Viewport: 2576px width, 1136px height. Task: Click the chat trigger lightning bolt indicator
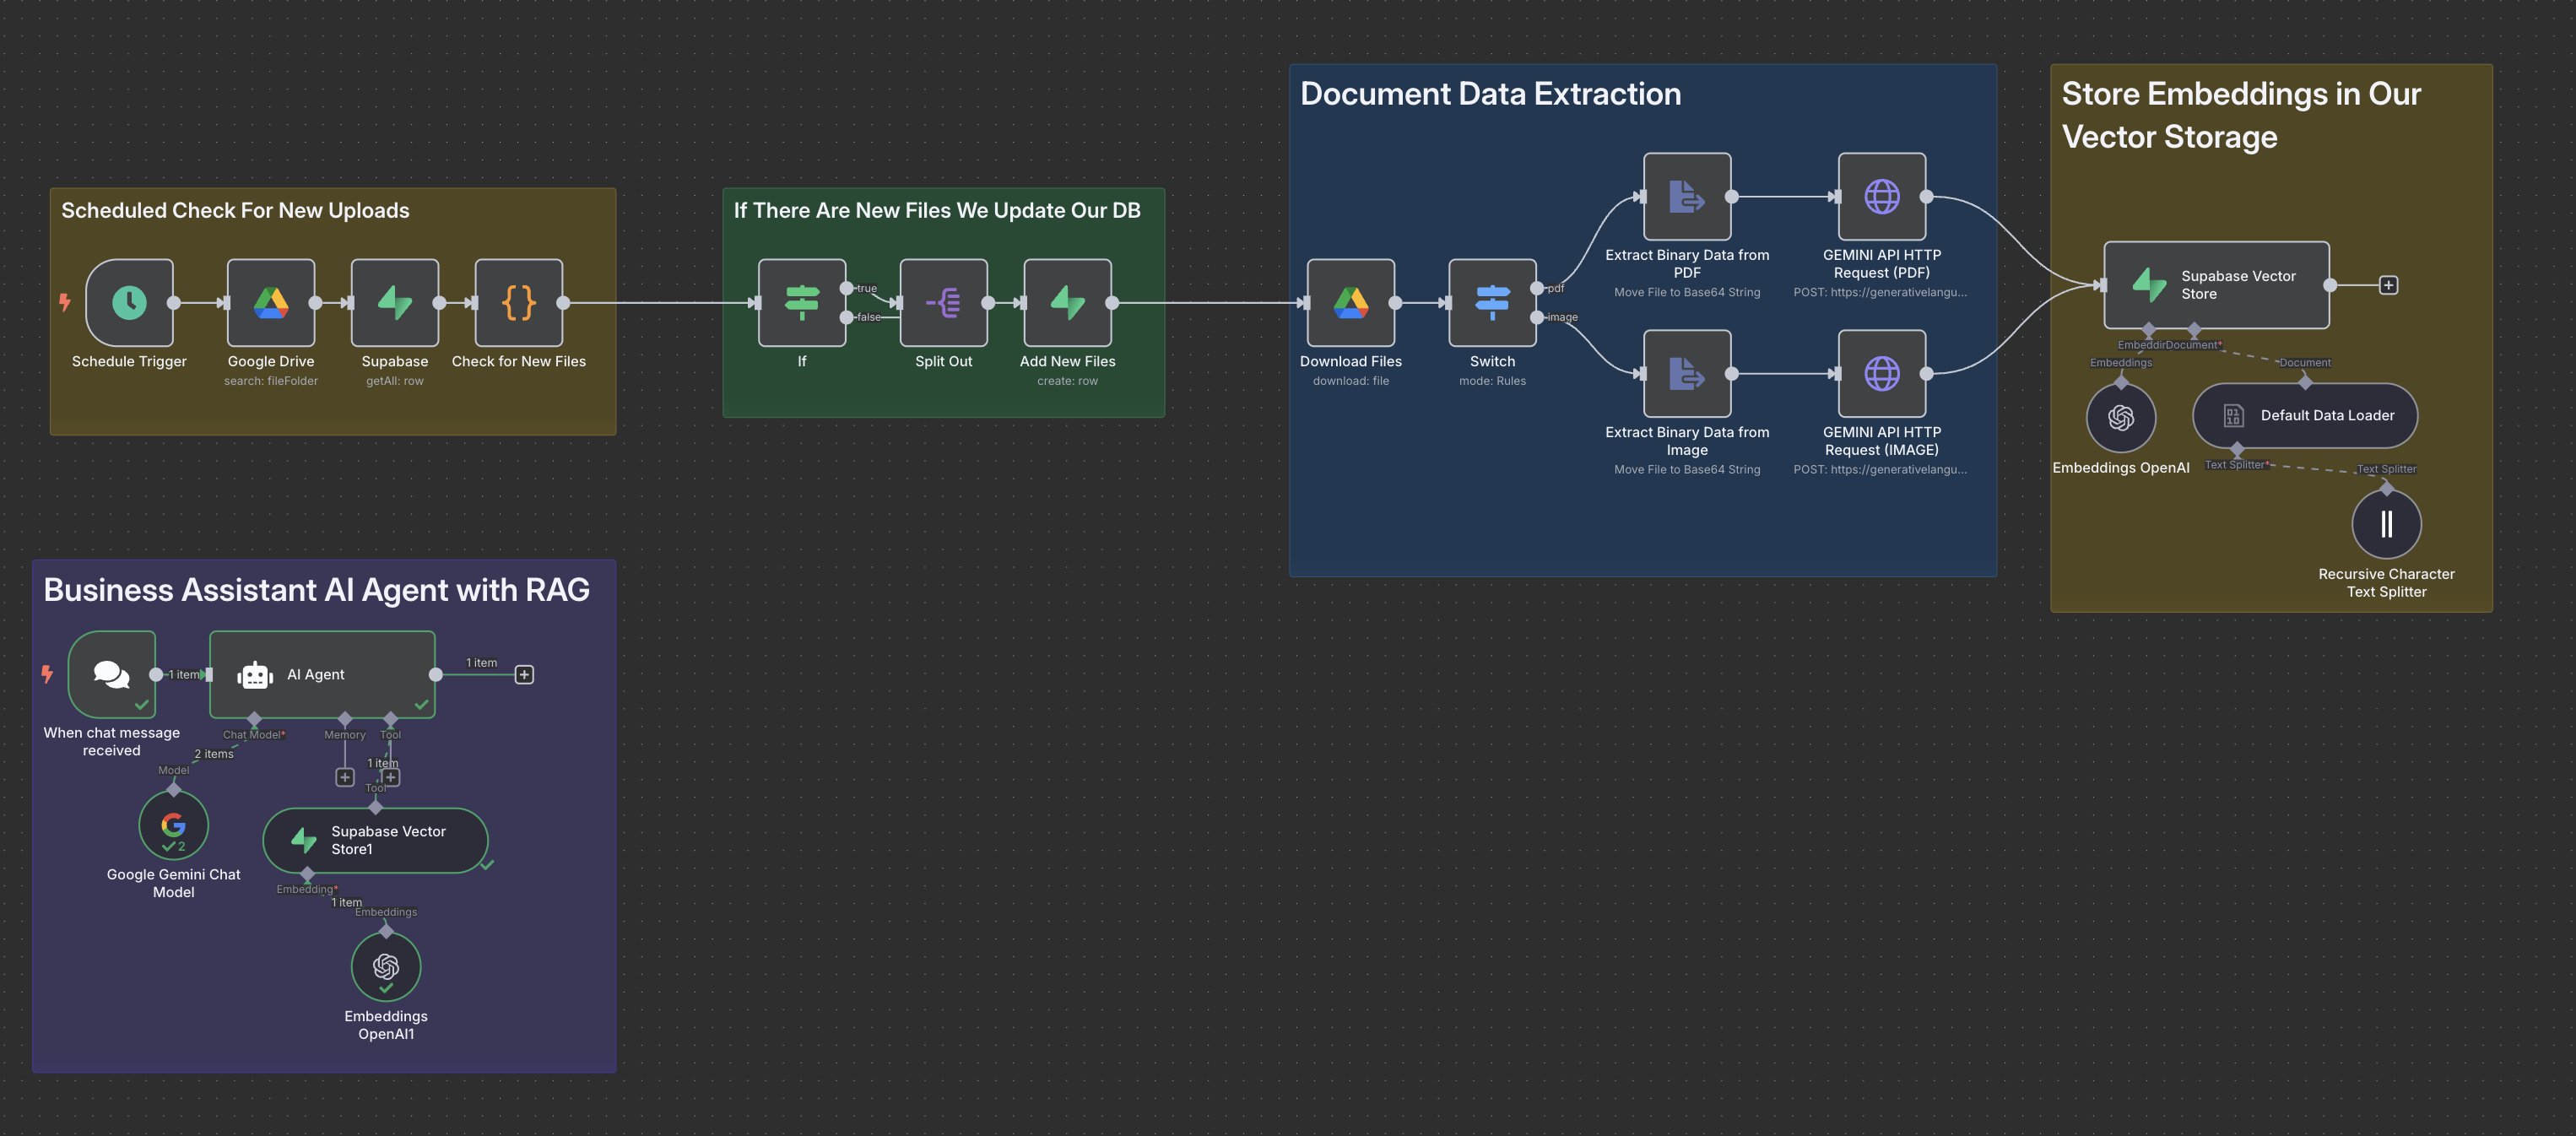click(x=47, y=675)
